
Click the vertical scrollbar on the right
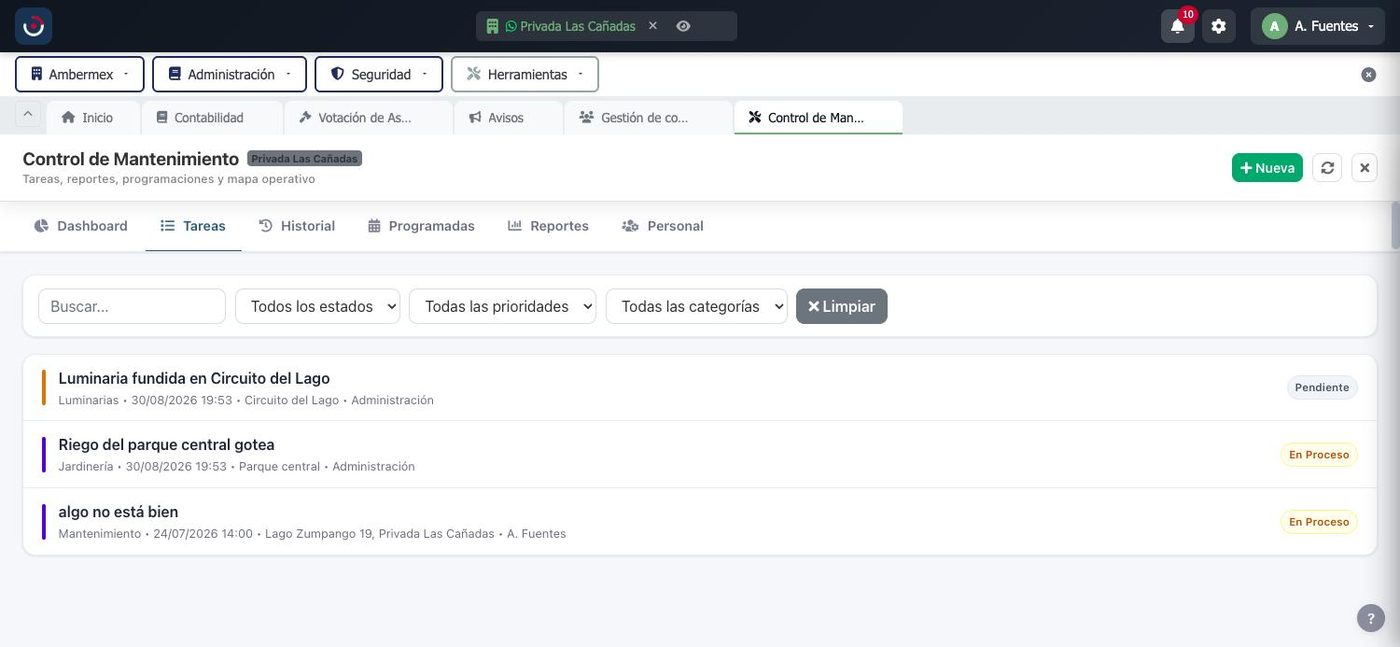coord(1394,226)
